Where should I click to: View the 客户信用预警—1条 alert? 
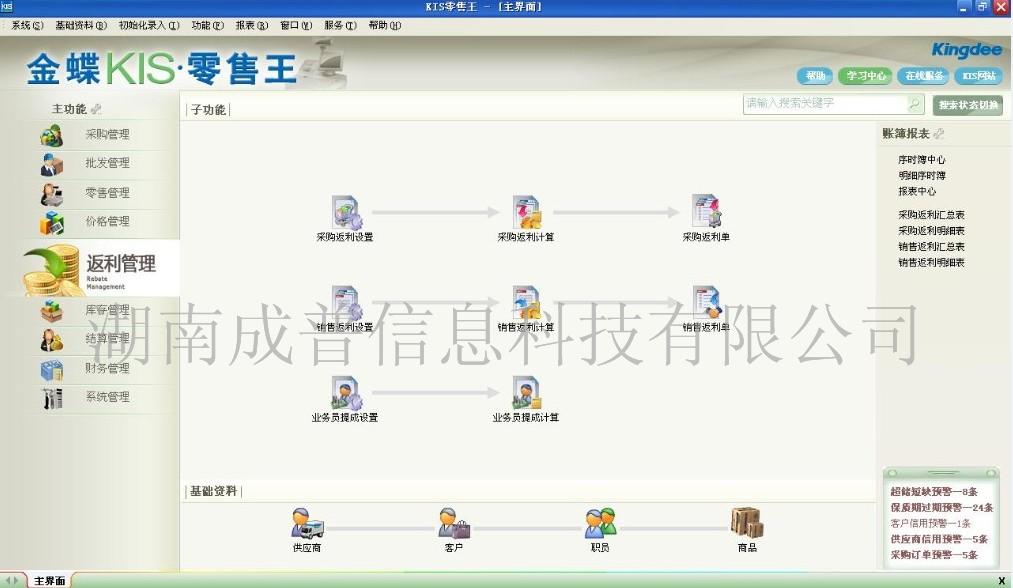tap(930, 523)
